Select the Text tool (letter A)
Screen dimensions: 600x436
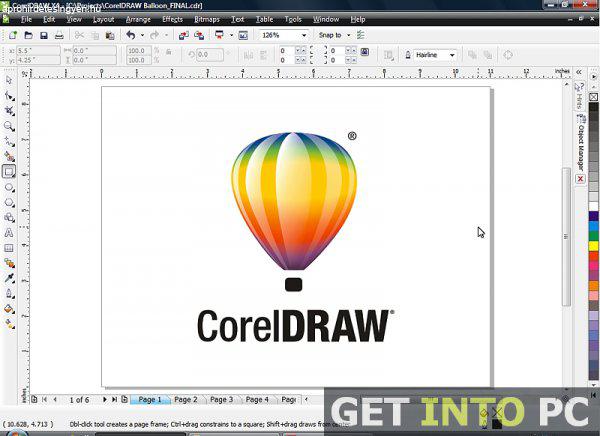coord(9,233)
